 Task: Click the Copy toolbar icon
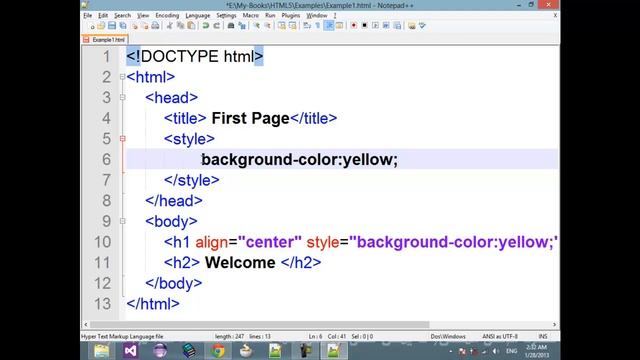(180, 26)
